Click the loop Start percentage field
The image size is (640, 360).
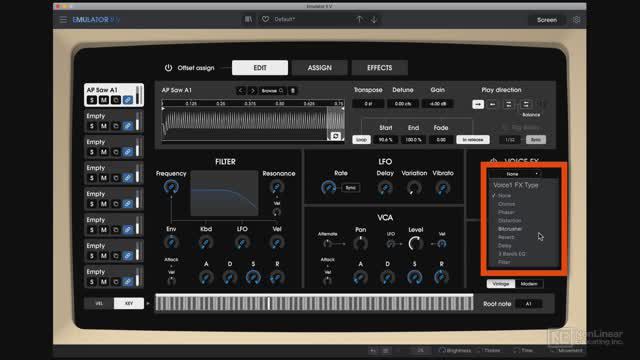click(x=385, y=140)
